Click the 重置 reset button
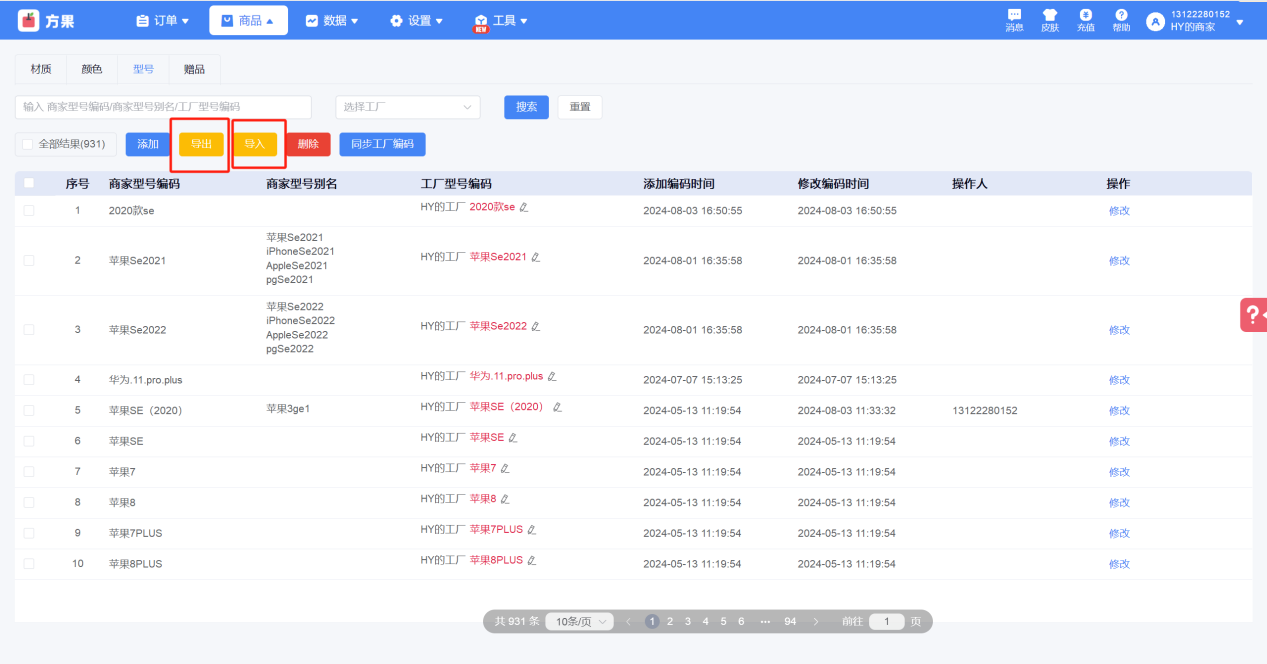 pos(580,107)
